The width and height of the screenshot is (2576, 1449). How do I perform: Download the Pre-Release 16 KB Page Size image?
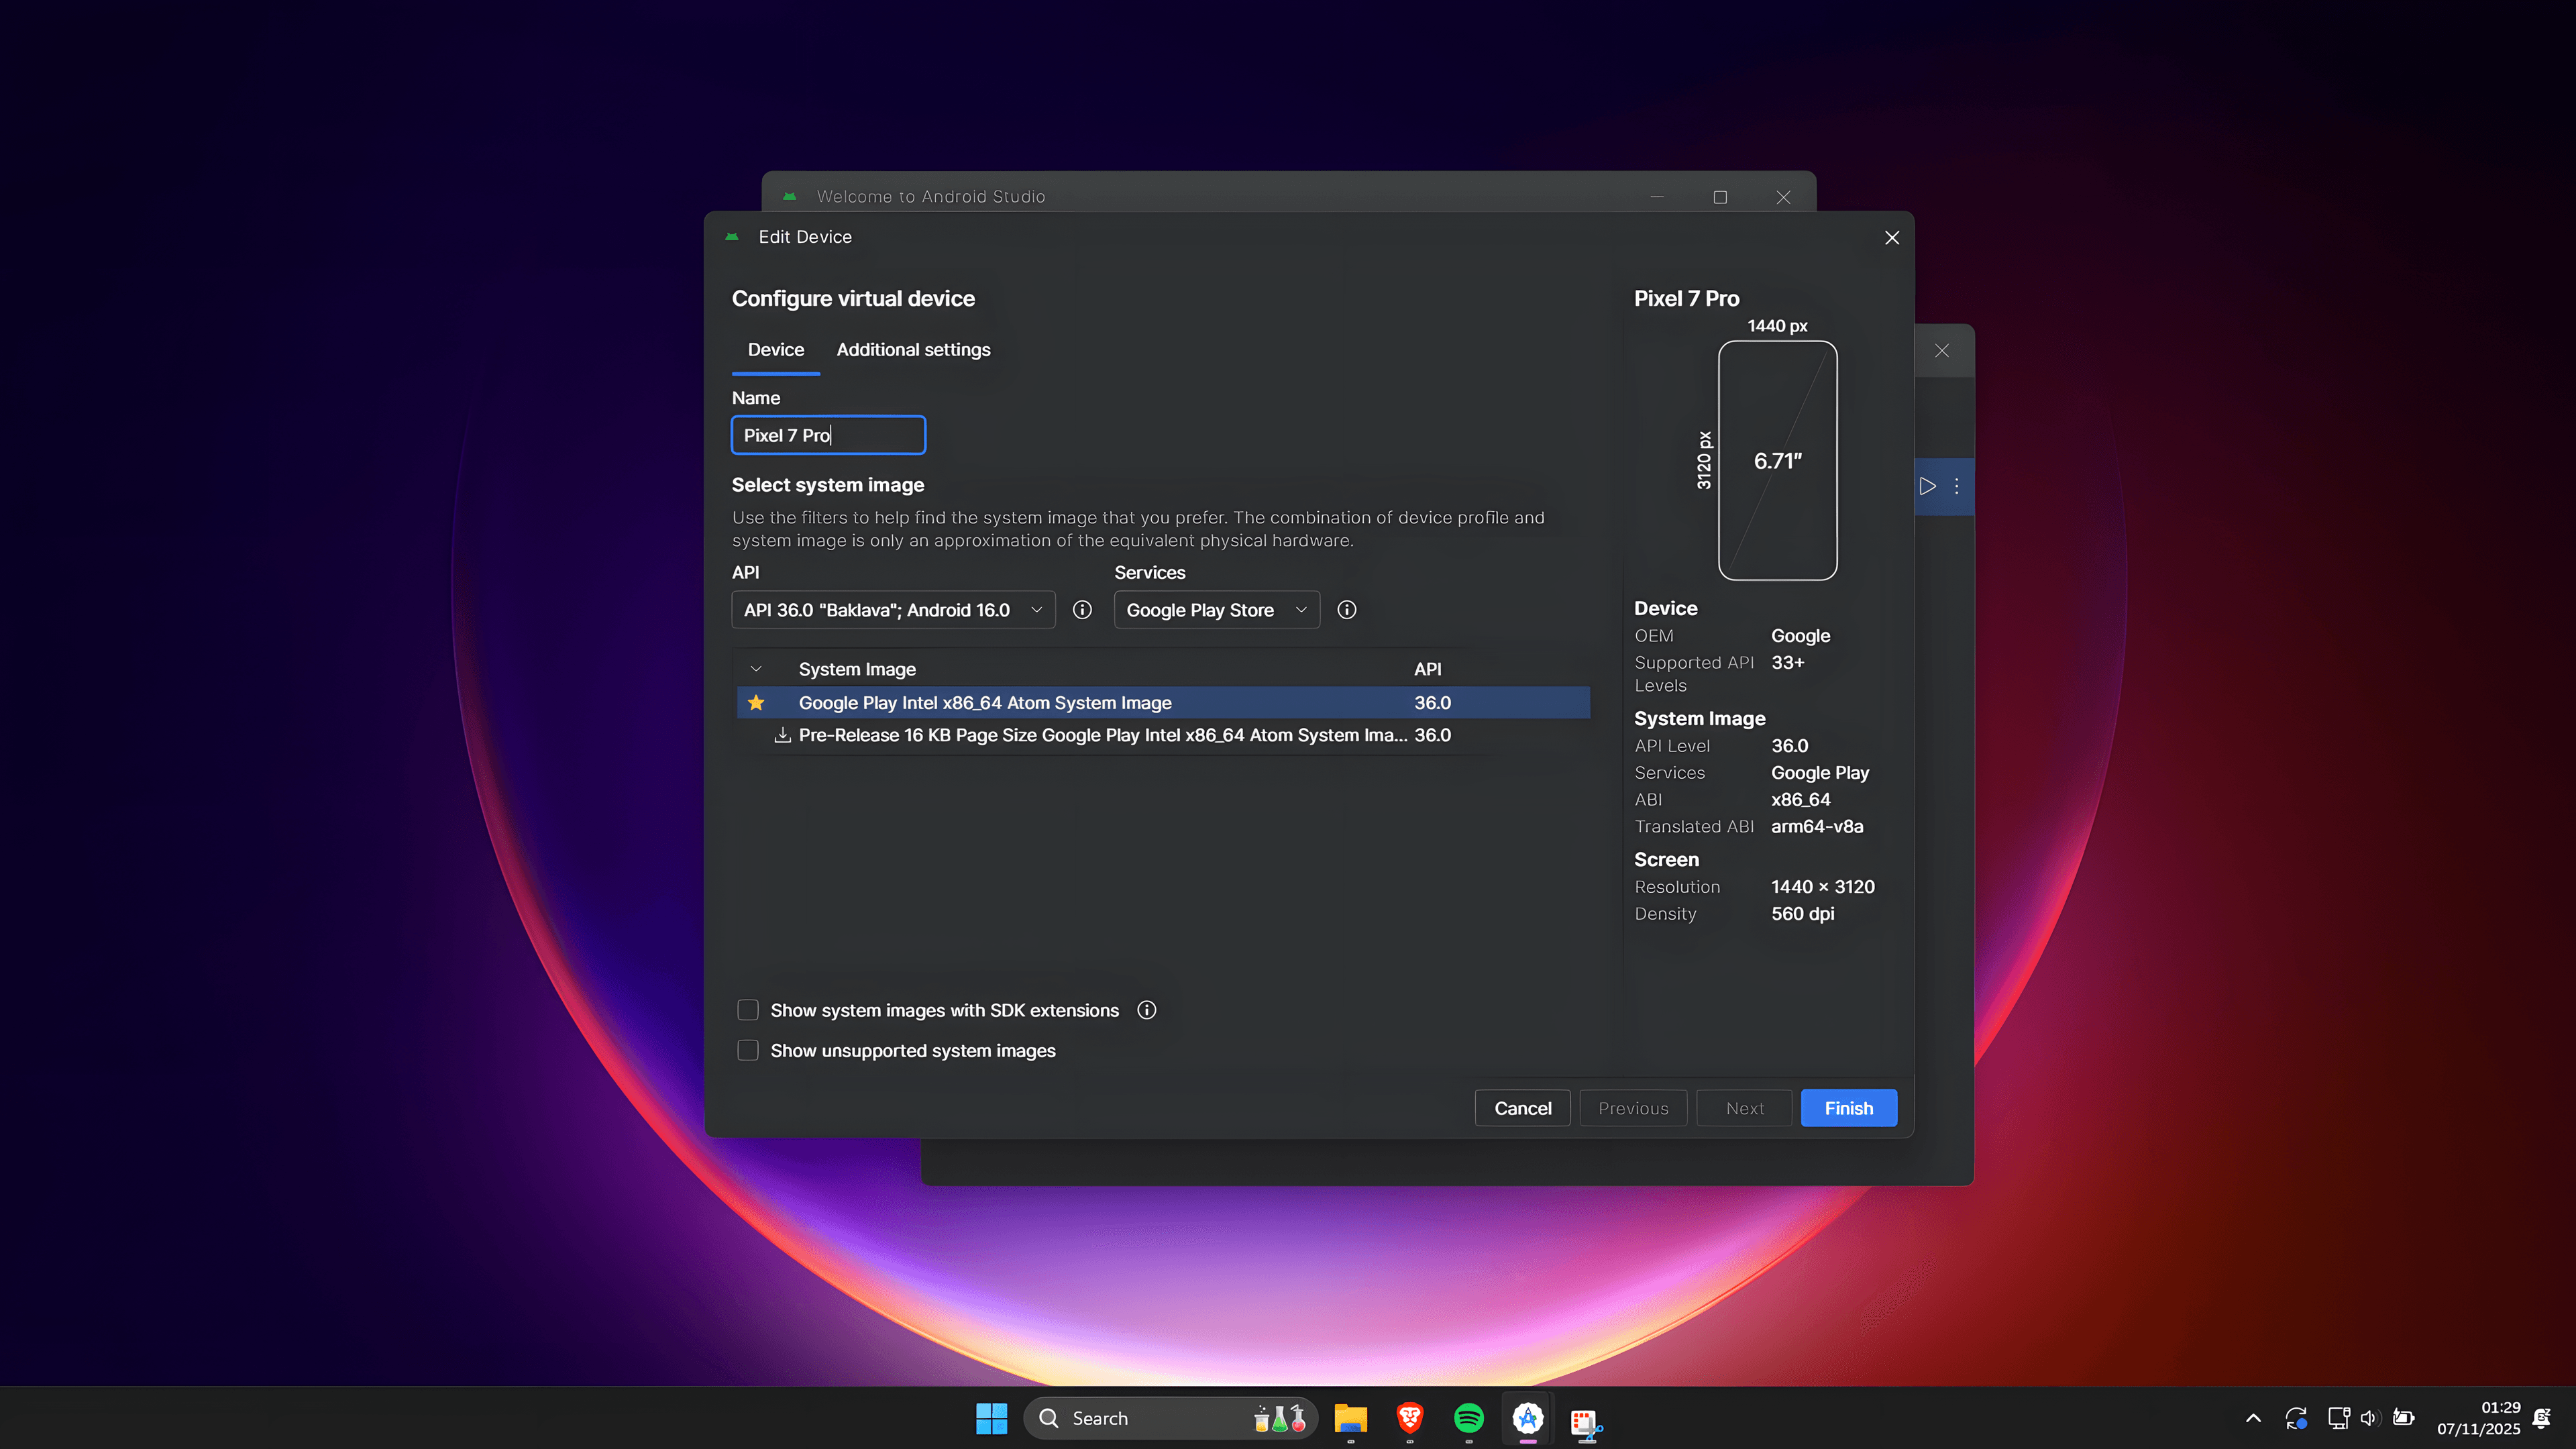(x=783, y=735)
